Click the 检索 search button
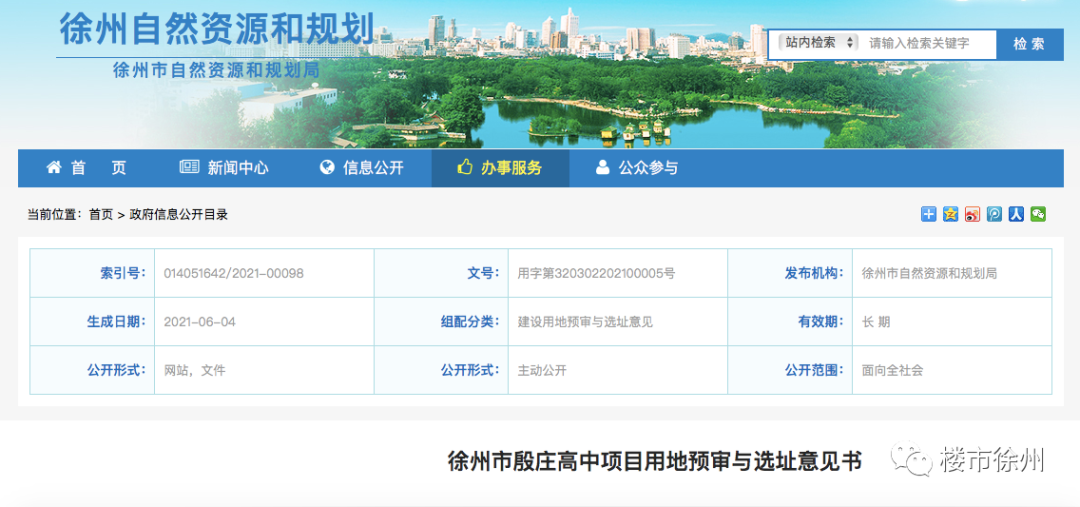The height and width of the screenshot is (507, 1080). point(1029,44)
